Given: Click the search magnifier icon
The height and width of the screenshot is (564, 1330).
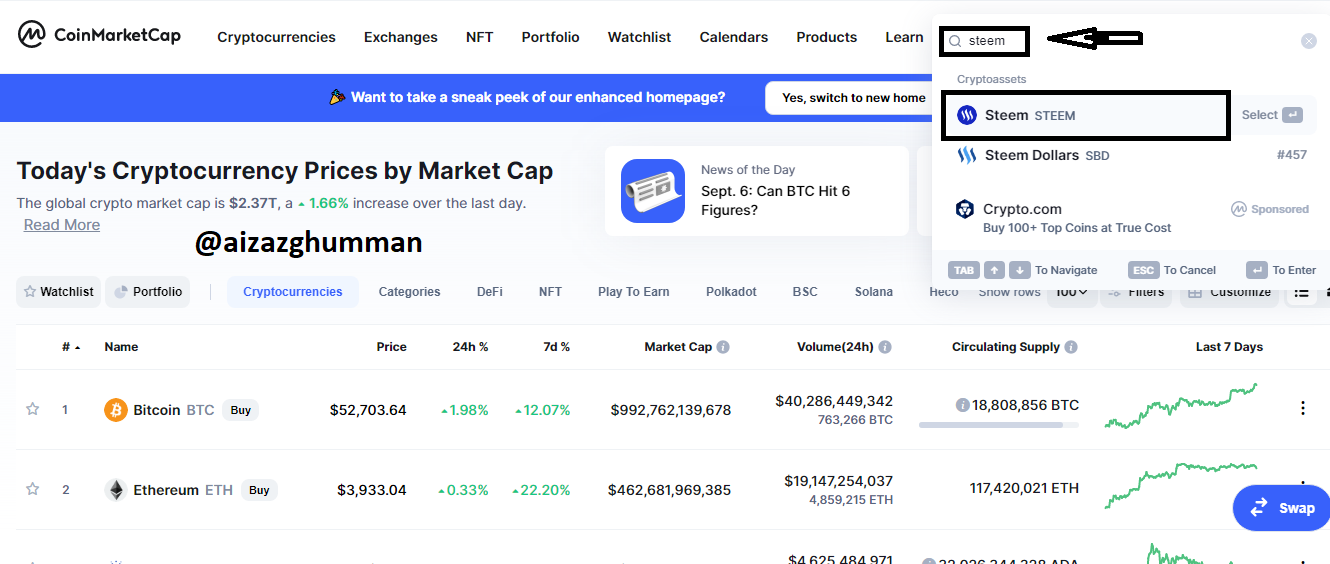Looking at the screenshot, I should pyautogui.click(x=955, y=41).
